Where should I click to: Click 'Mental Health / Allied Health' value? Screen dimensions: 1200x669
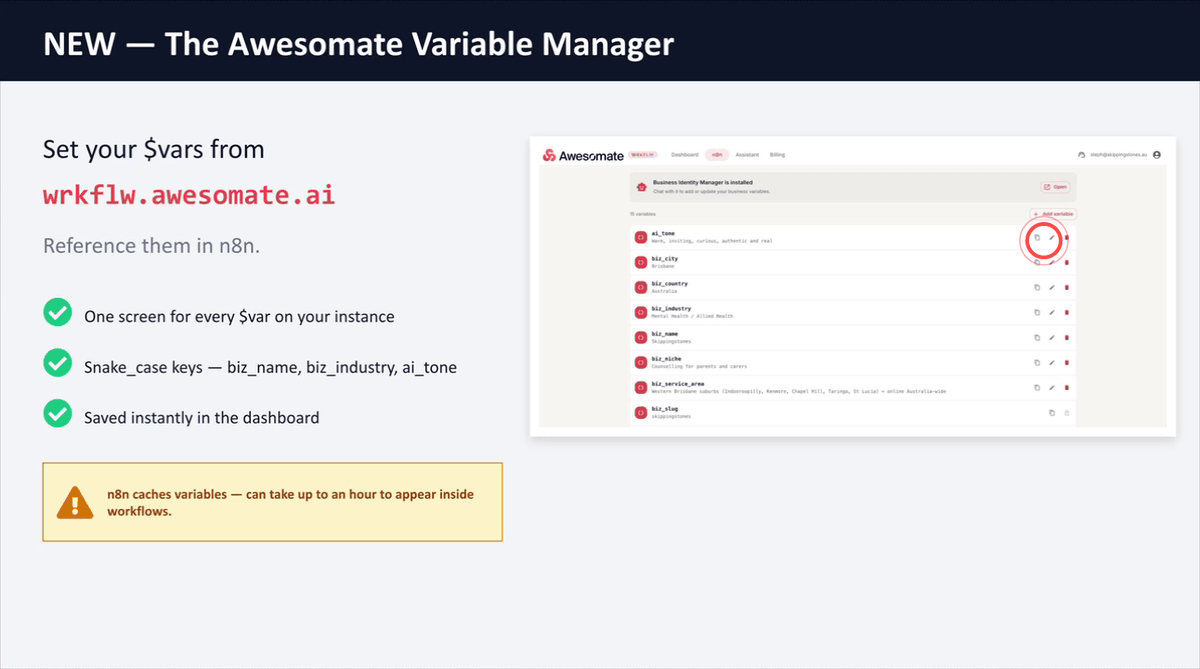tap(692, 316)
